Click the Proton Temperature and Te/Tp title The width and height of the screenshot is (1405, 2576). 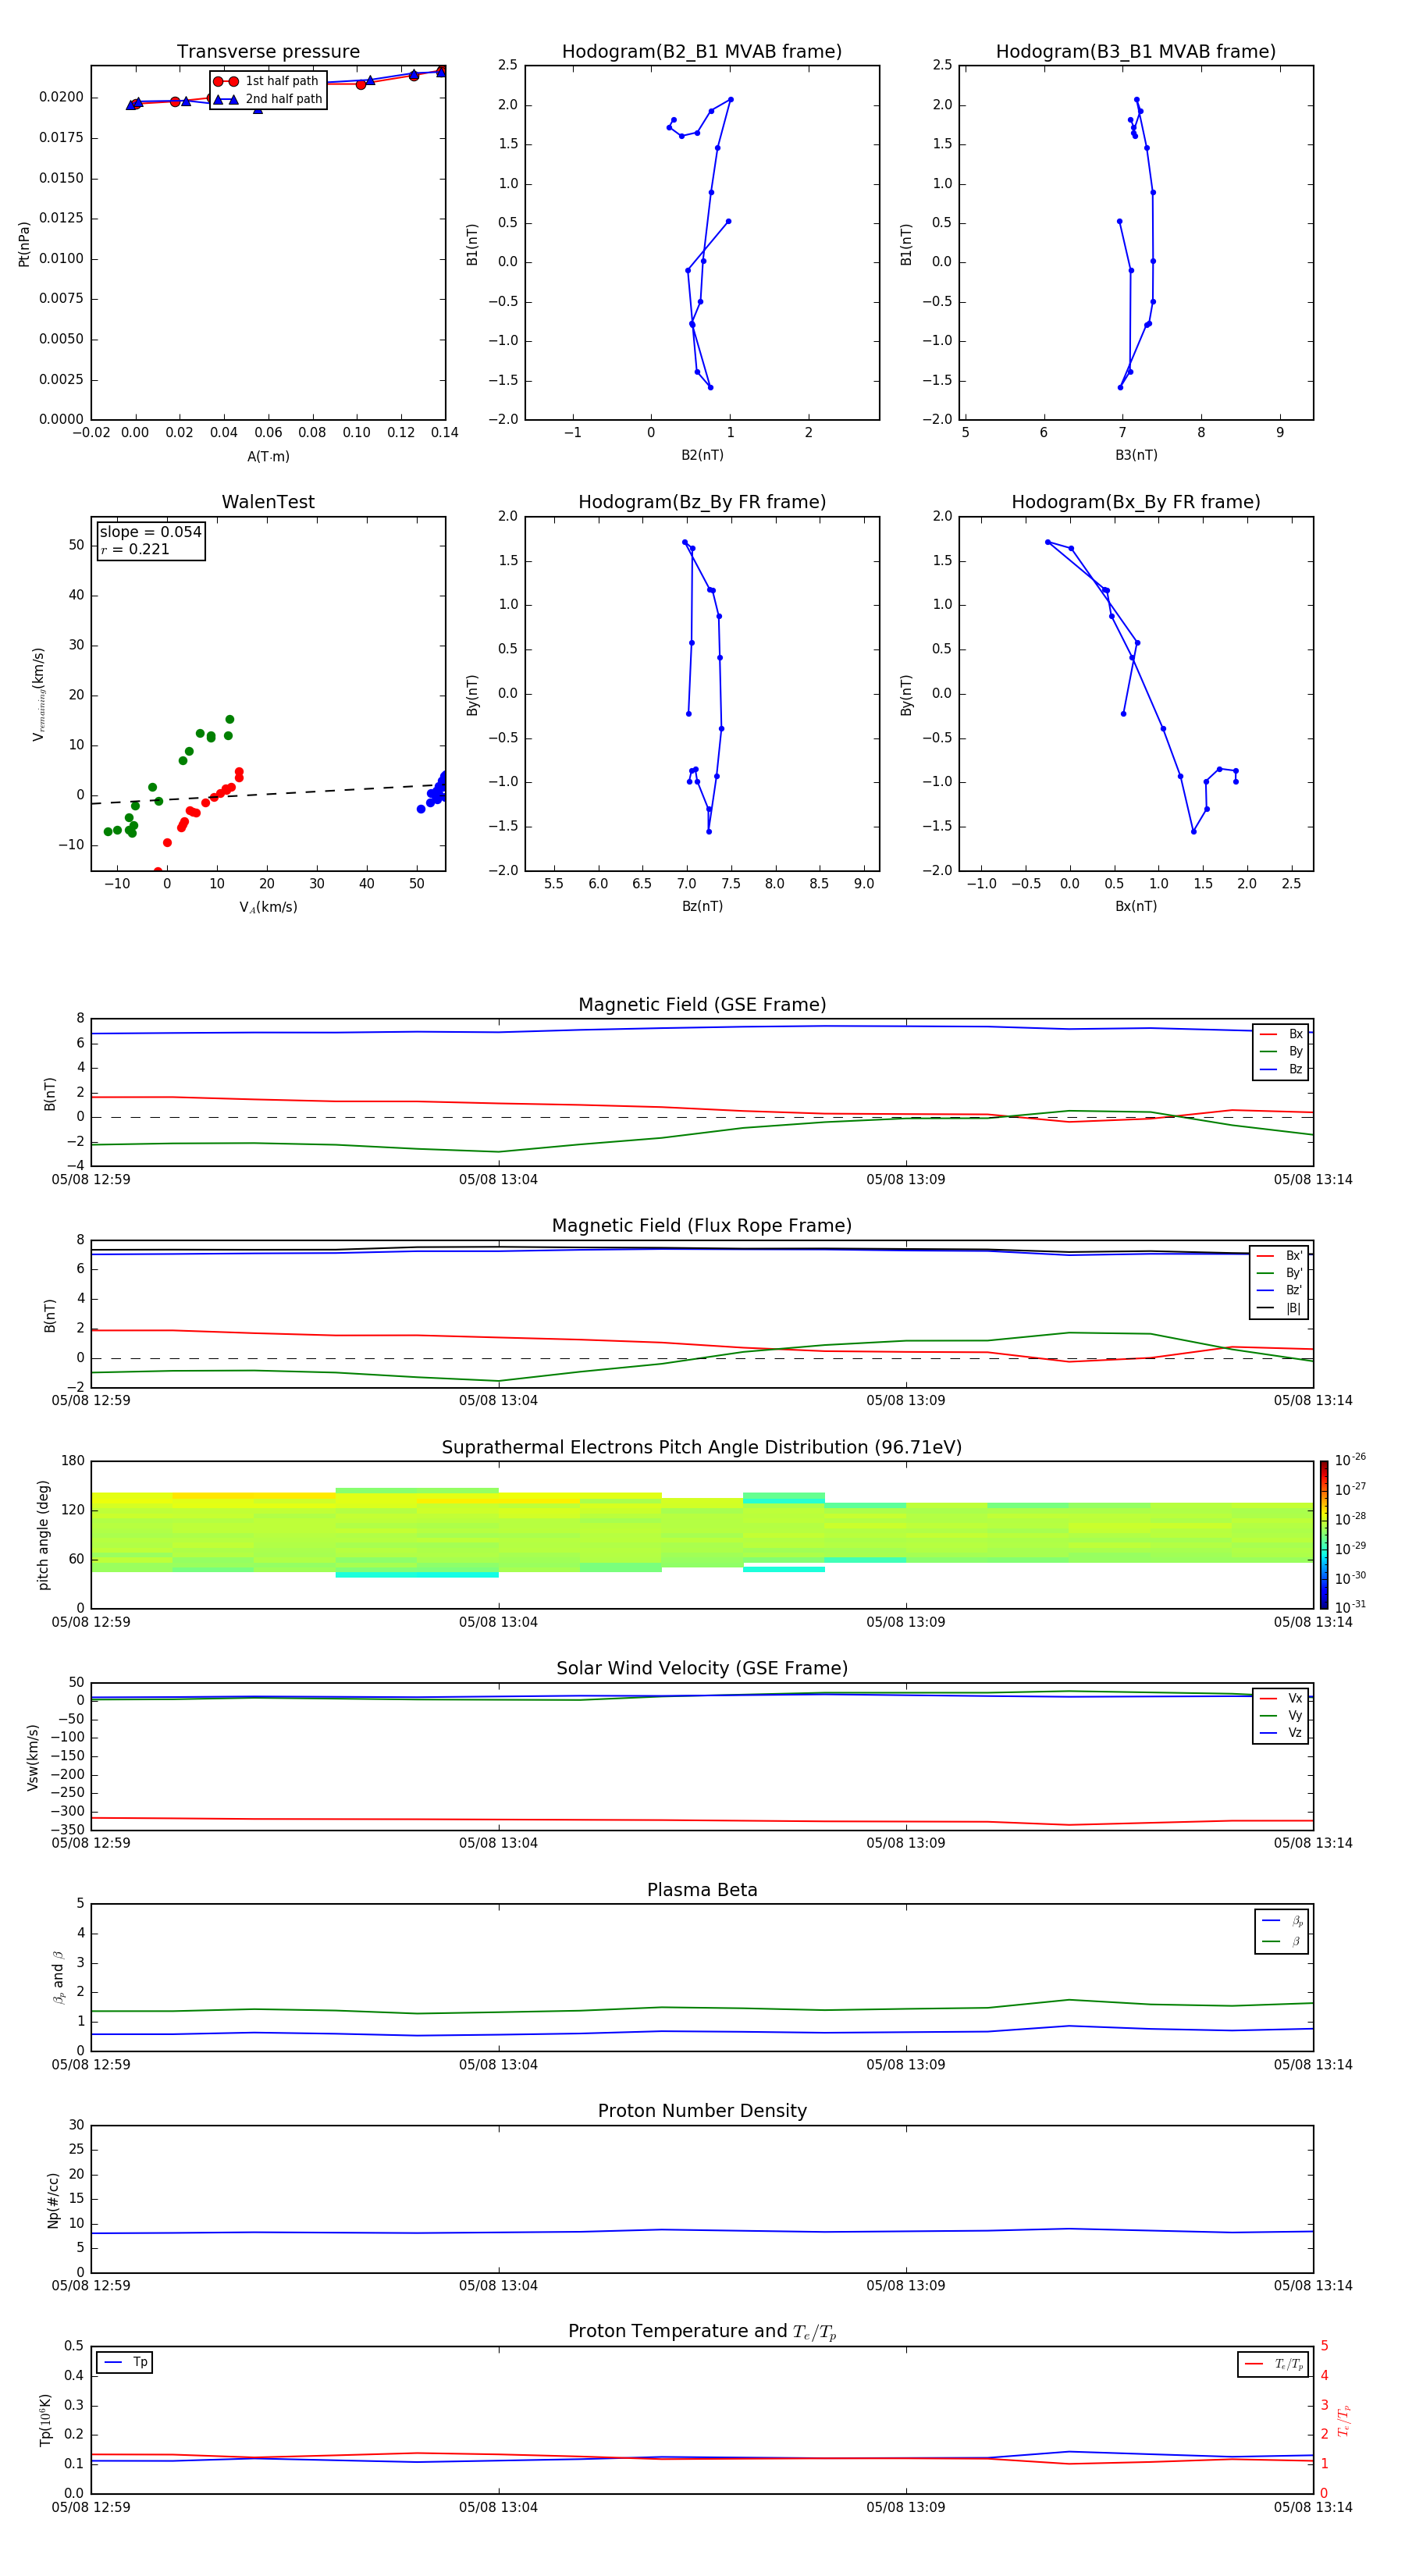click(x=702, y=2332)
